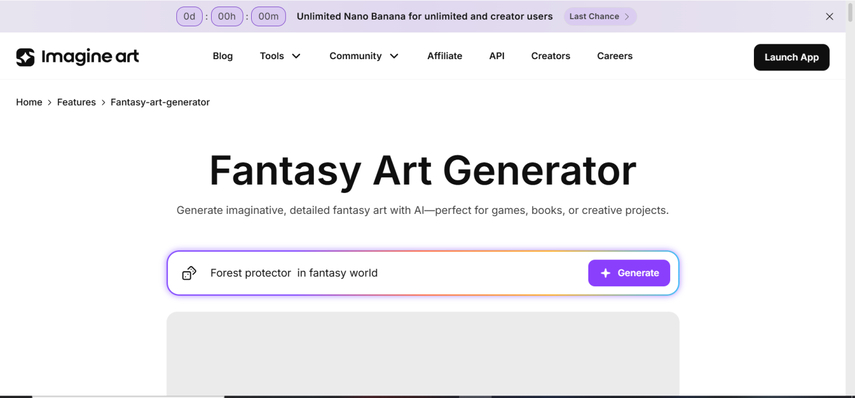Click the Launch App button

tap(791, 57)
